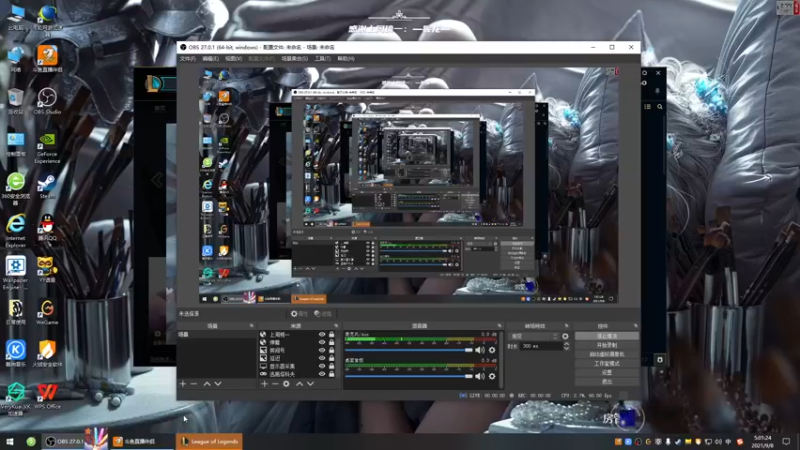Pop out the 场景 dock via its header icon

point(252,326)
